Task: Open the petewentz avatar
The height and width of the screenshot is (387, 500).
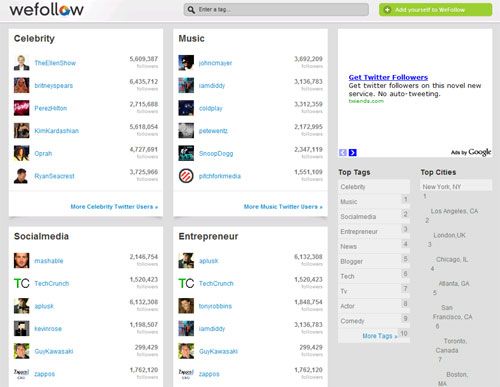Action: (186, 131)
